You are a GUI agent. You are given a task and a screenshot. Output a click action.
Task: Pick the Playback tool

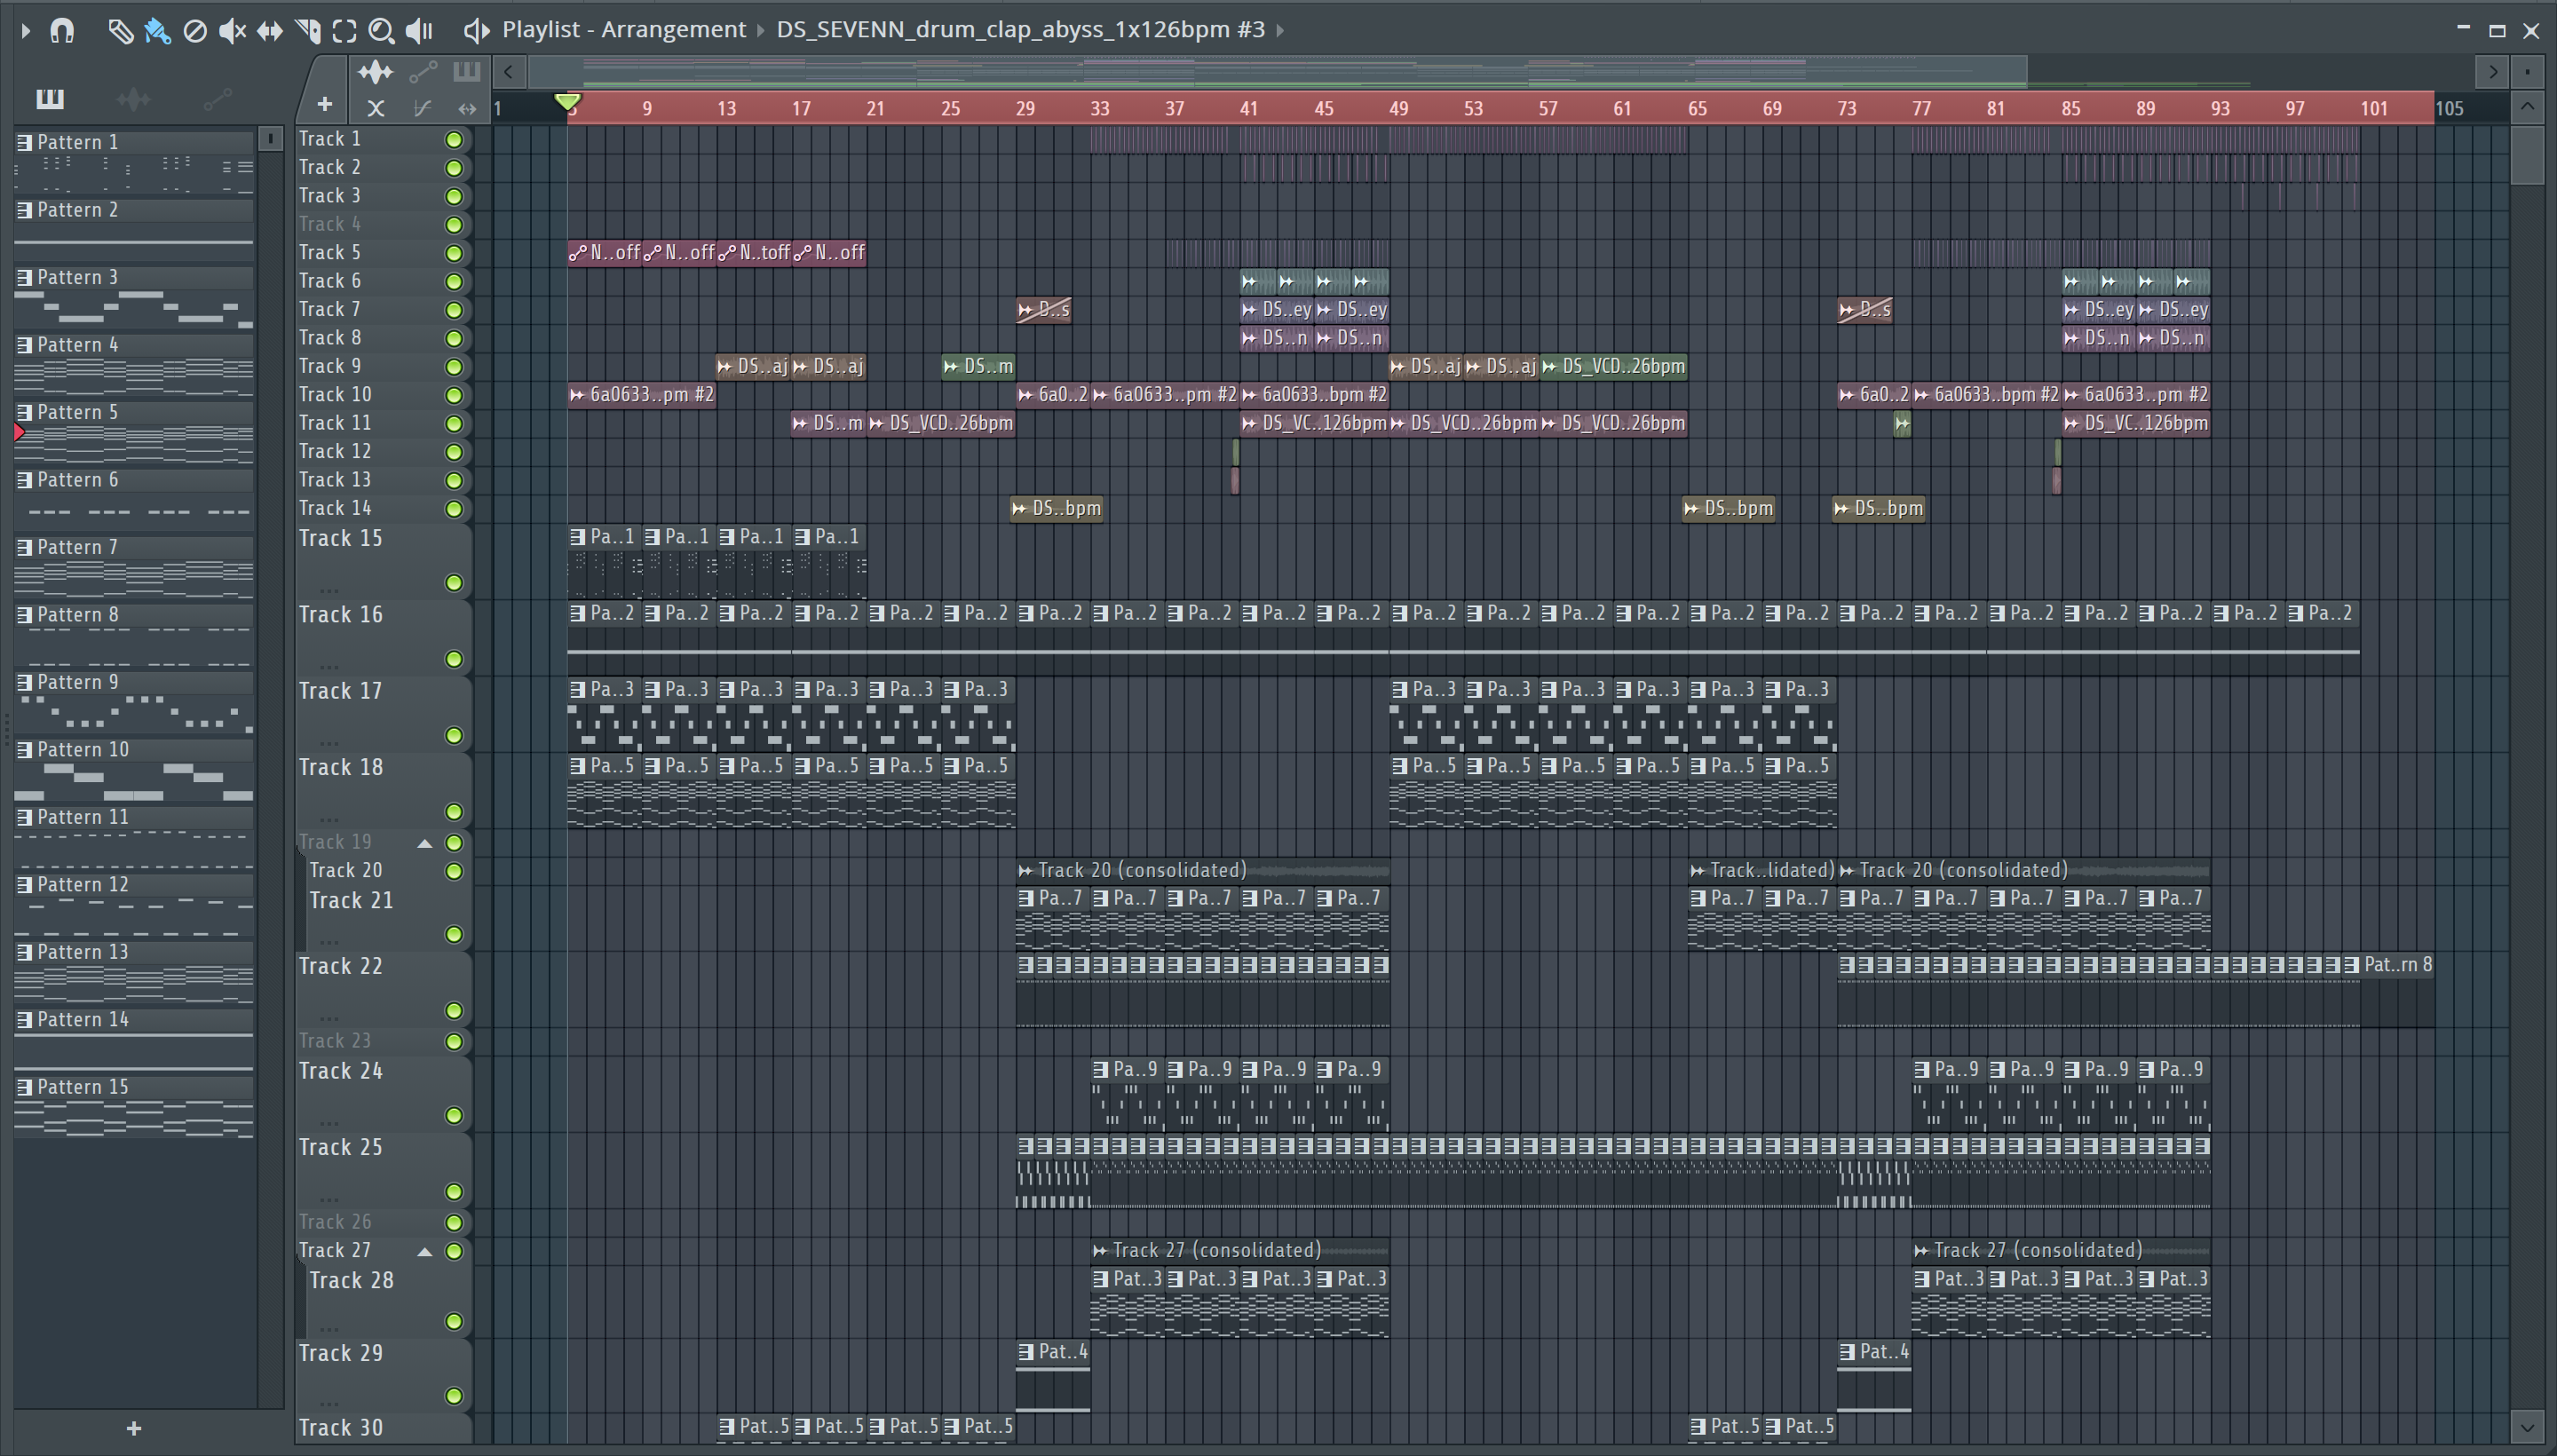coord(420,31)
